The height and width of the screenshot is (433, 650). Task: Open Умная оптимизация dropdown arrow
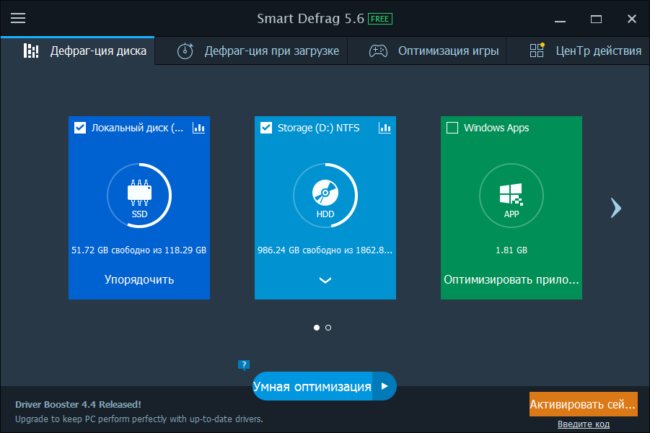[x=383, y=386]
